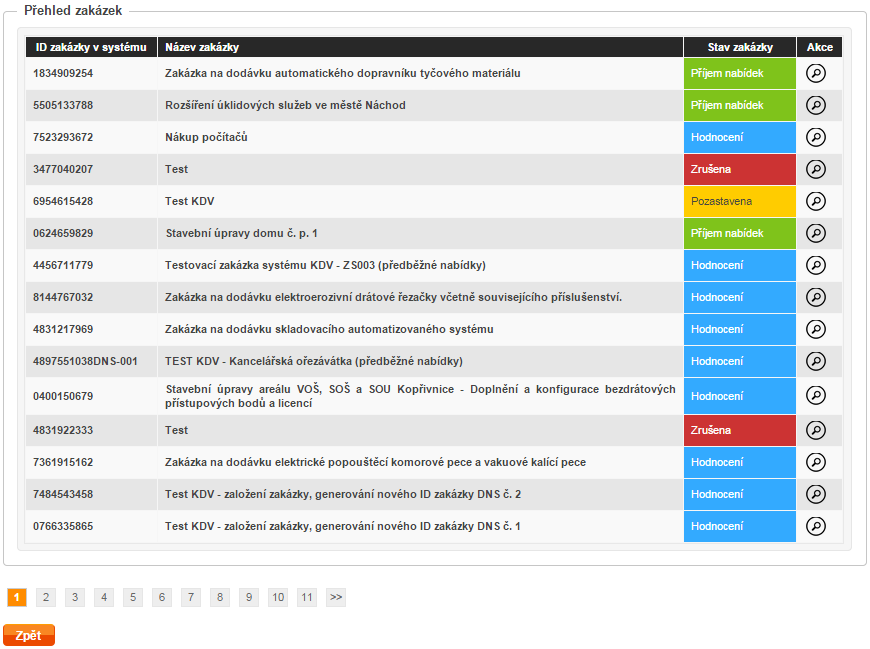Click order ID 0400150679
The height and width of the screenshot is (649, 870).
click(63, 396)
